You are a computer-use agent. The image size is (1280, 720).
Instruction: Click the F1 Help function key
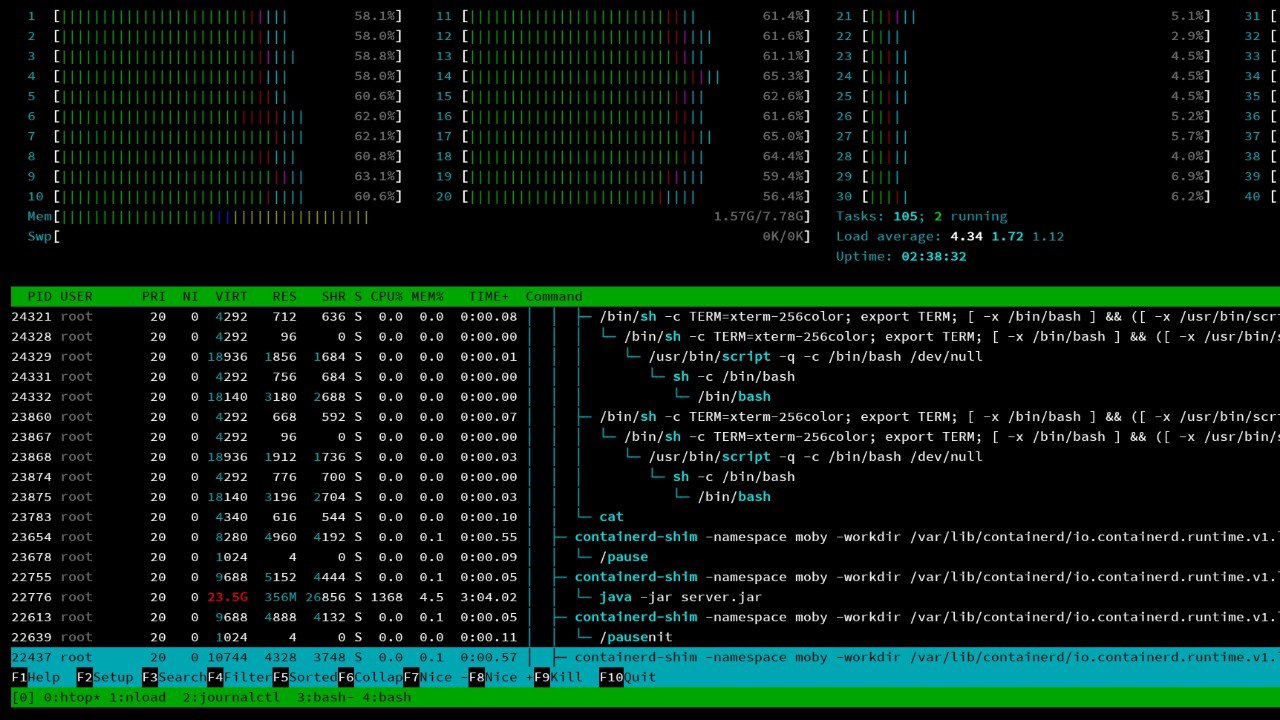[36, 677]
